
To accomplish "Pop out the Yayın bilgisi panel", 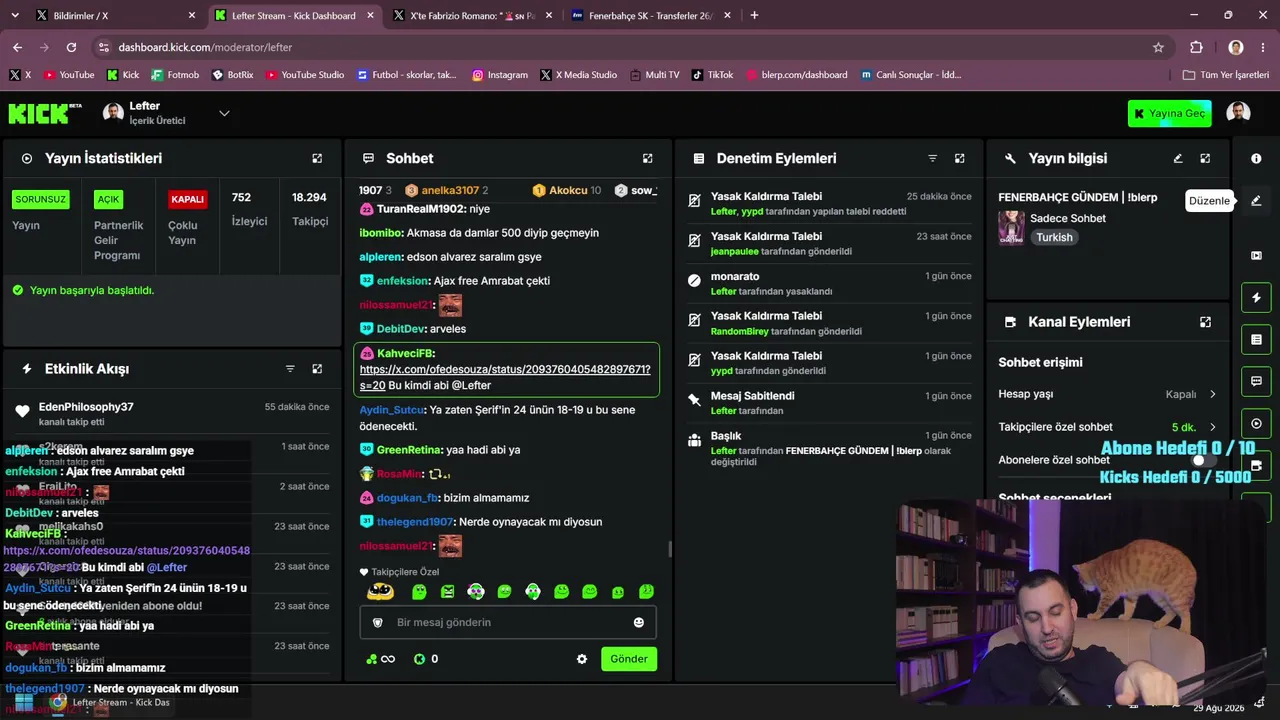I will 1205,158.
